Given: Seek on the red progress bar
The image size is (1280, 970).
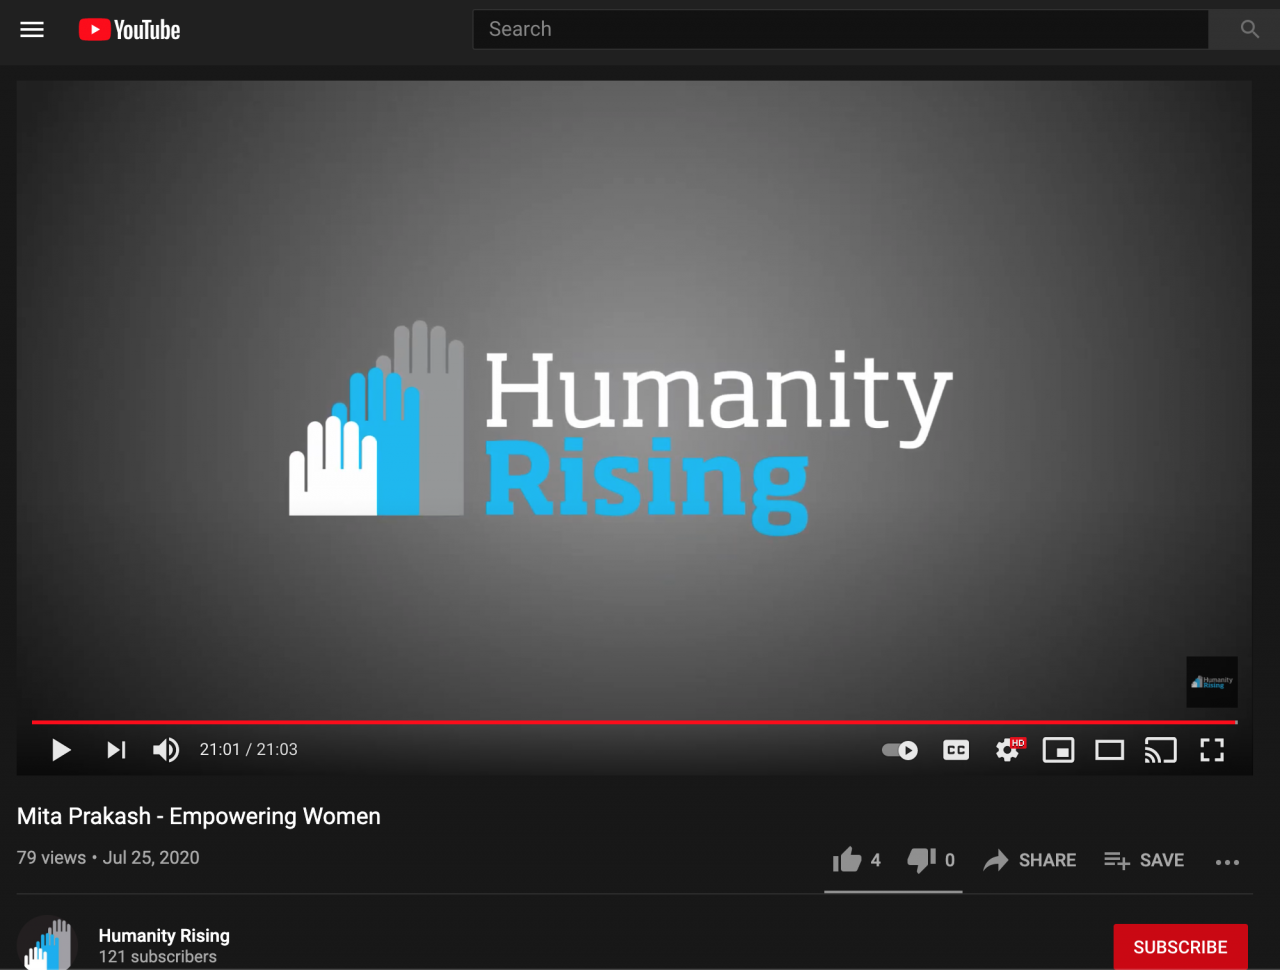Looking at the screenshot, I should 634,722.
